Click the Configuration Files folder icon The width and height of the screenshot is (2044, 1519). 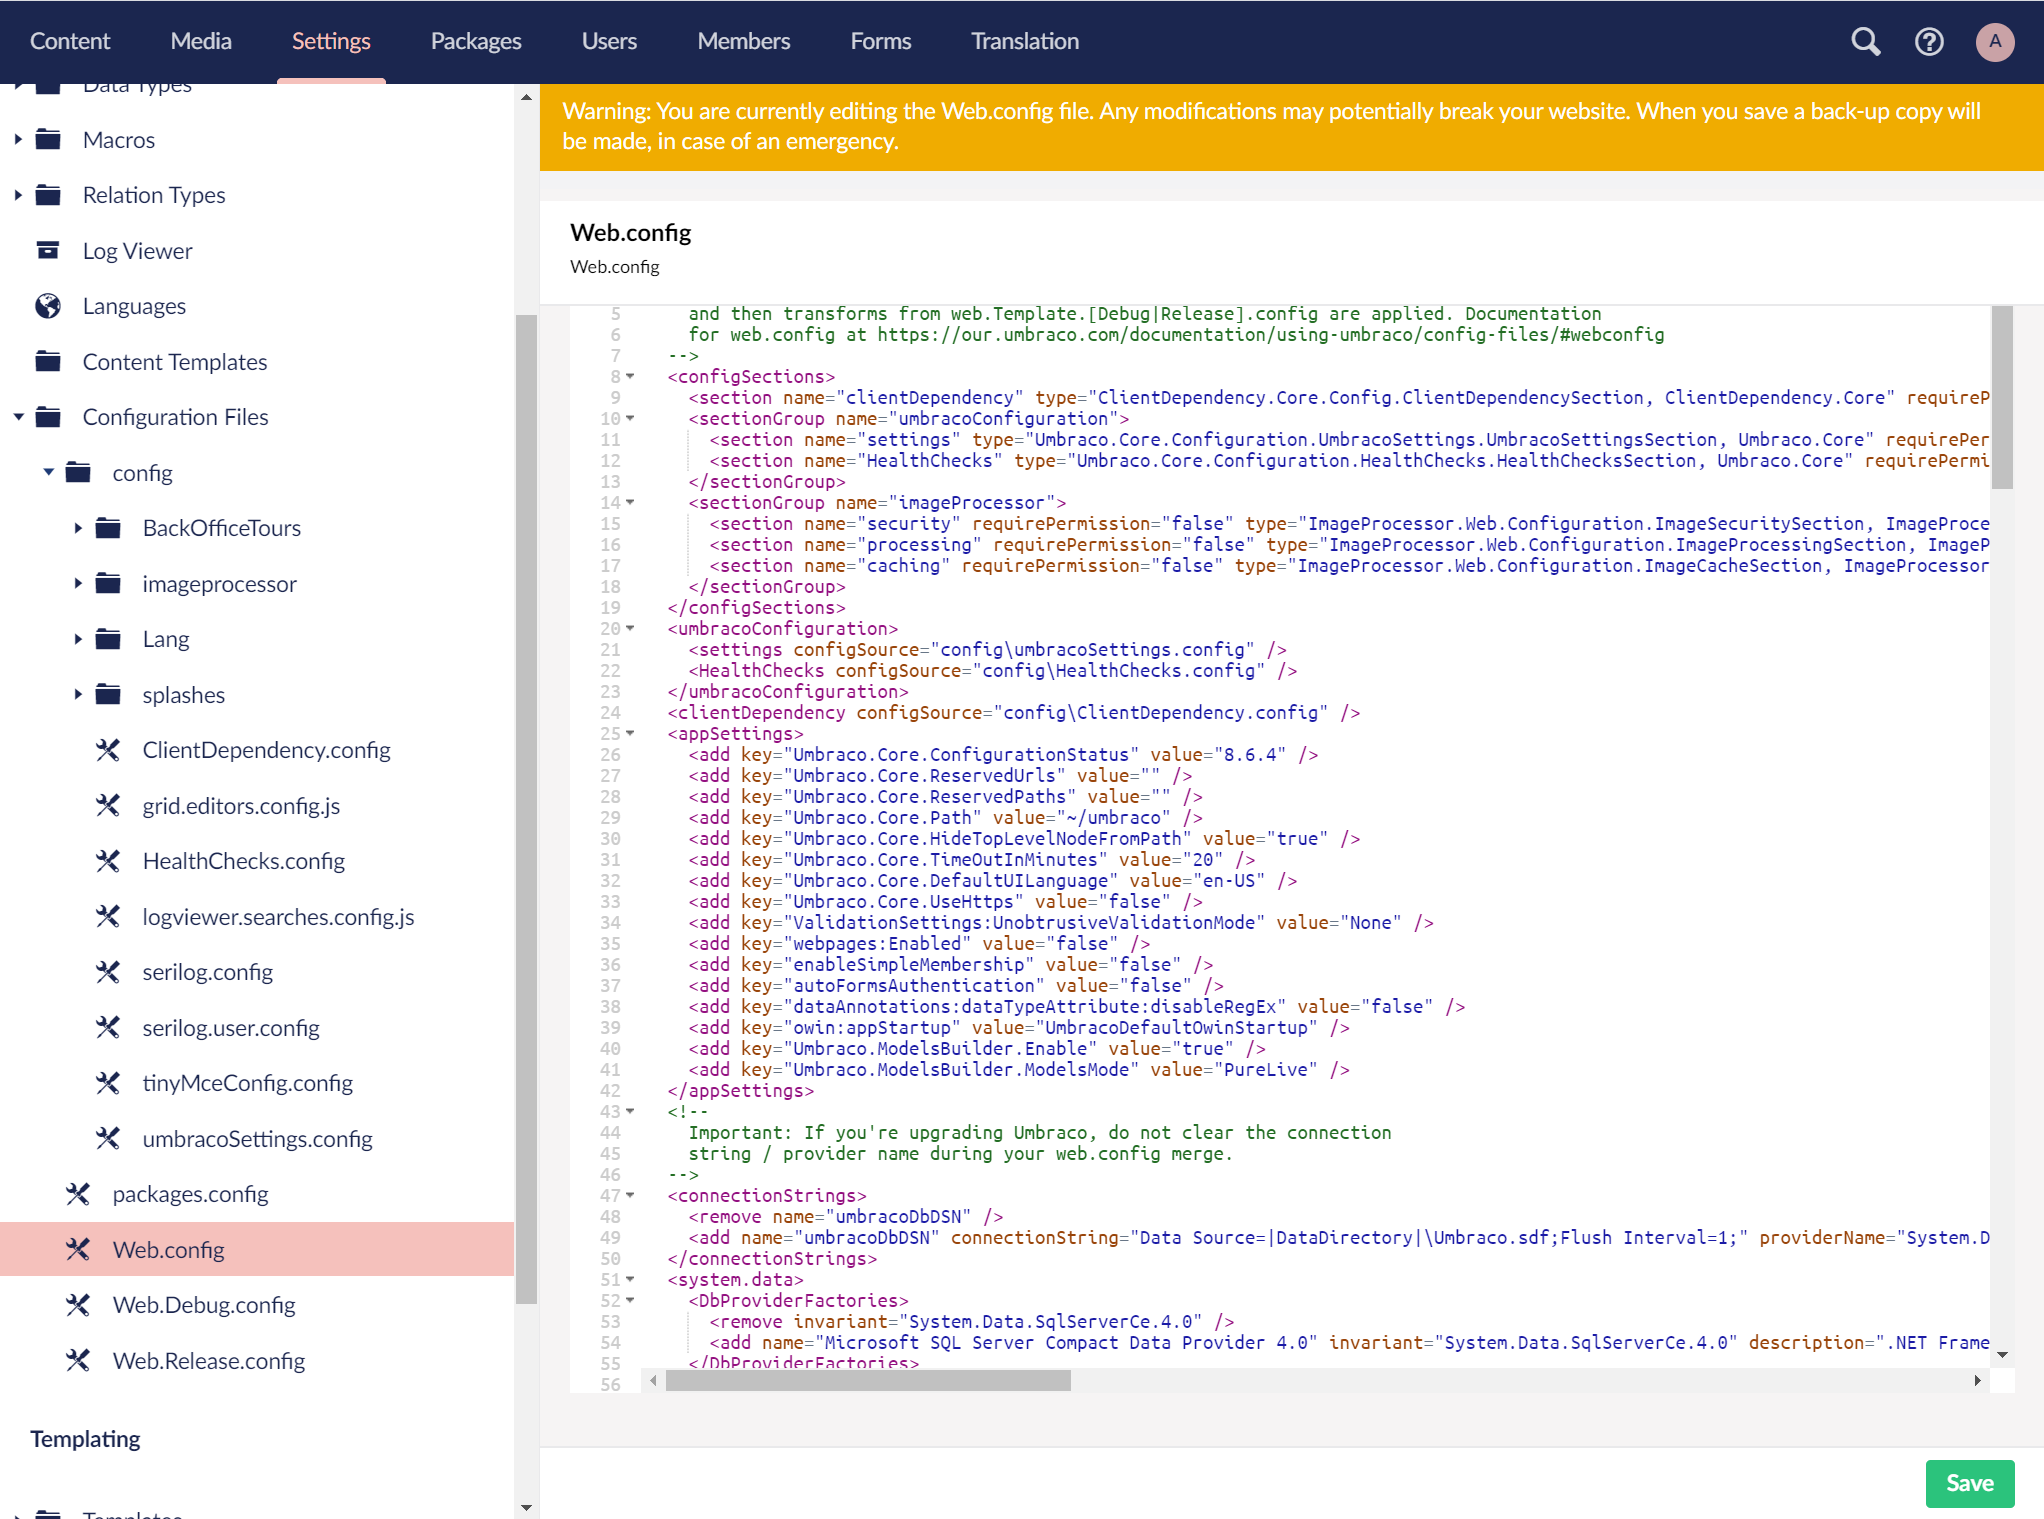pos(48,417)
